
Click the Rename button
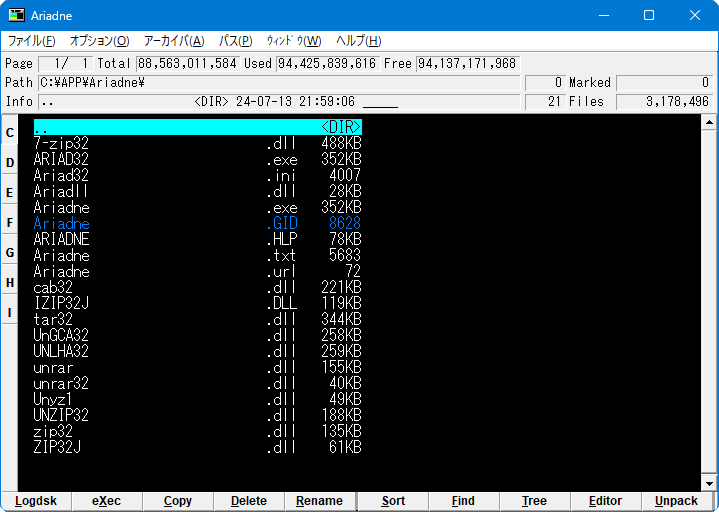320,501
